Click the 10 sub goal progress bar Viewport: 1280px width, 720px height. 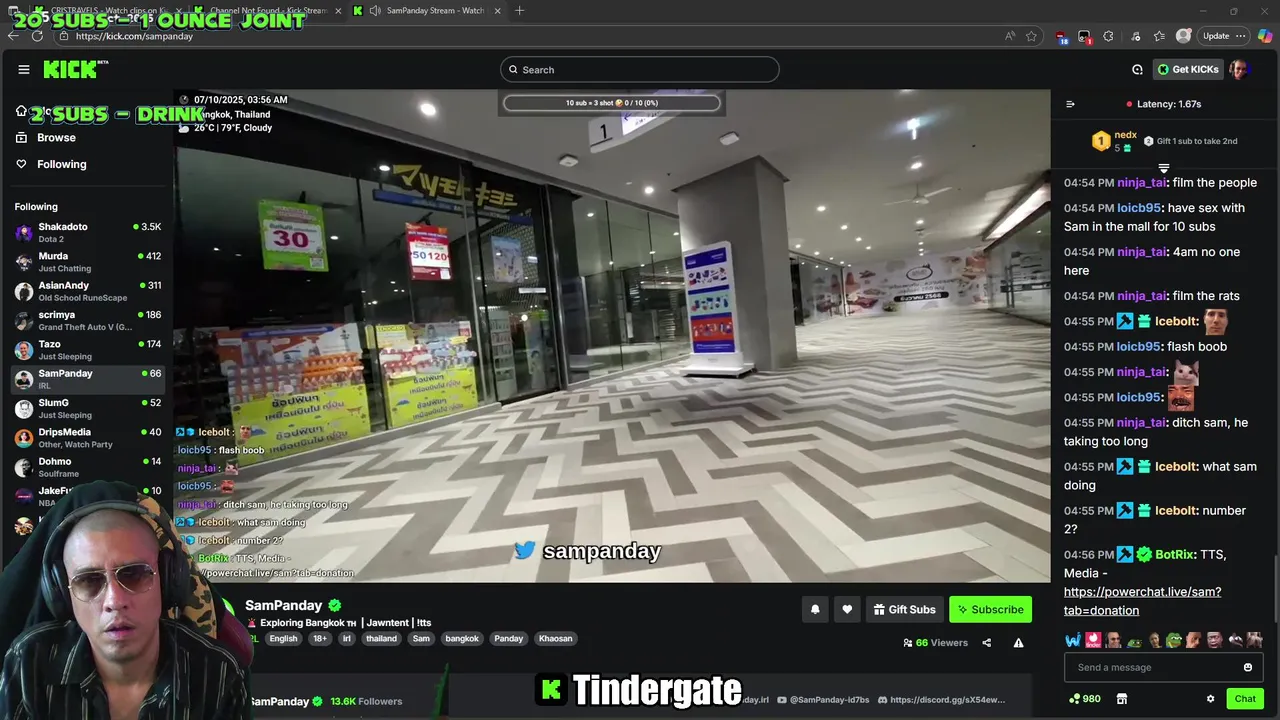click(x=612, y=103)
